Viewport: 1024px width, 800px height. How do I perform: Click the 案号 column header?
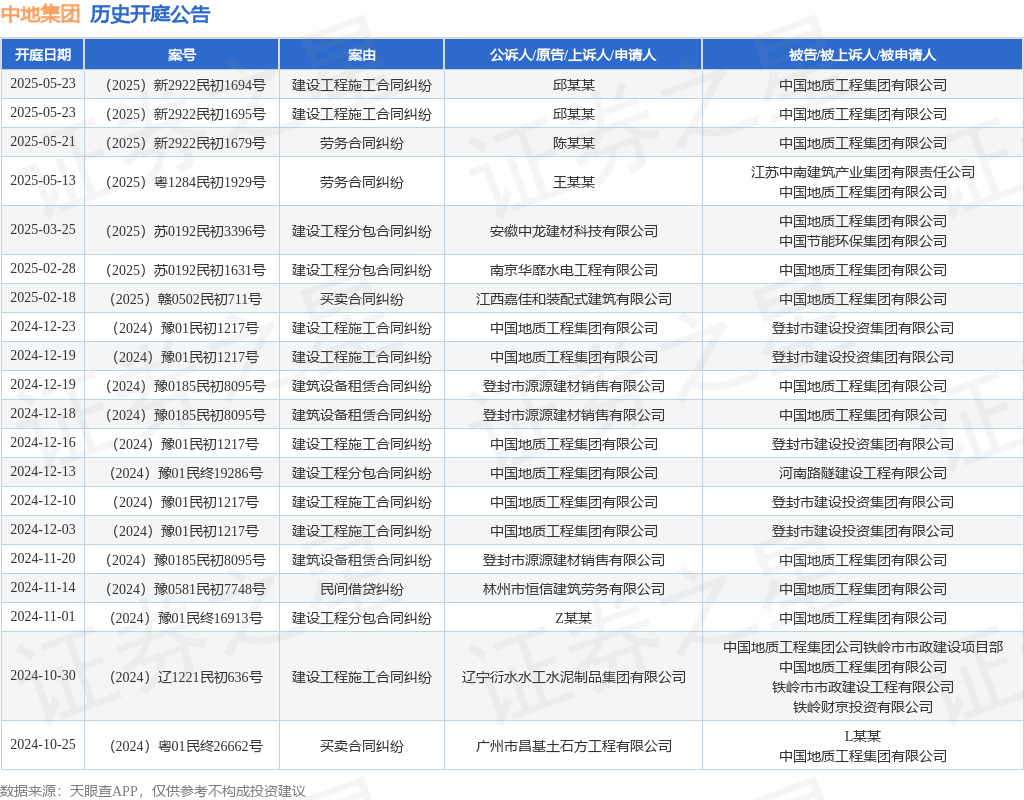(182, 55)
